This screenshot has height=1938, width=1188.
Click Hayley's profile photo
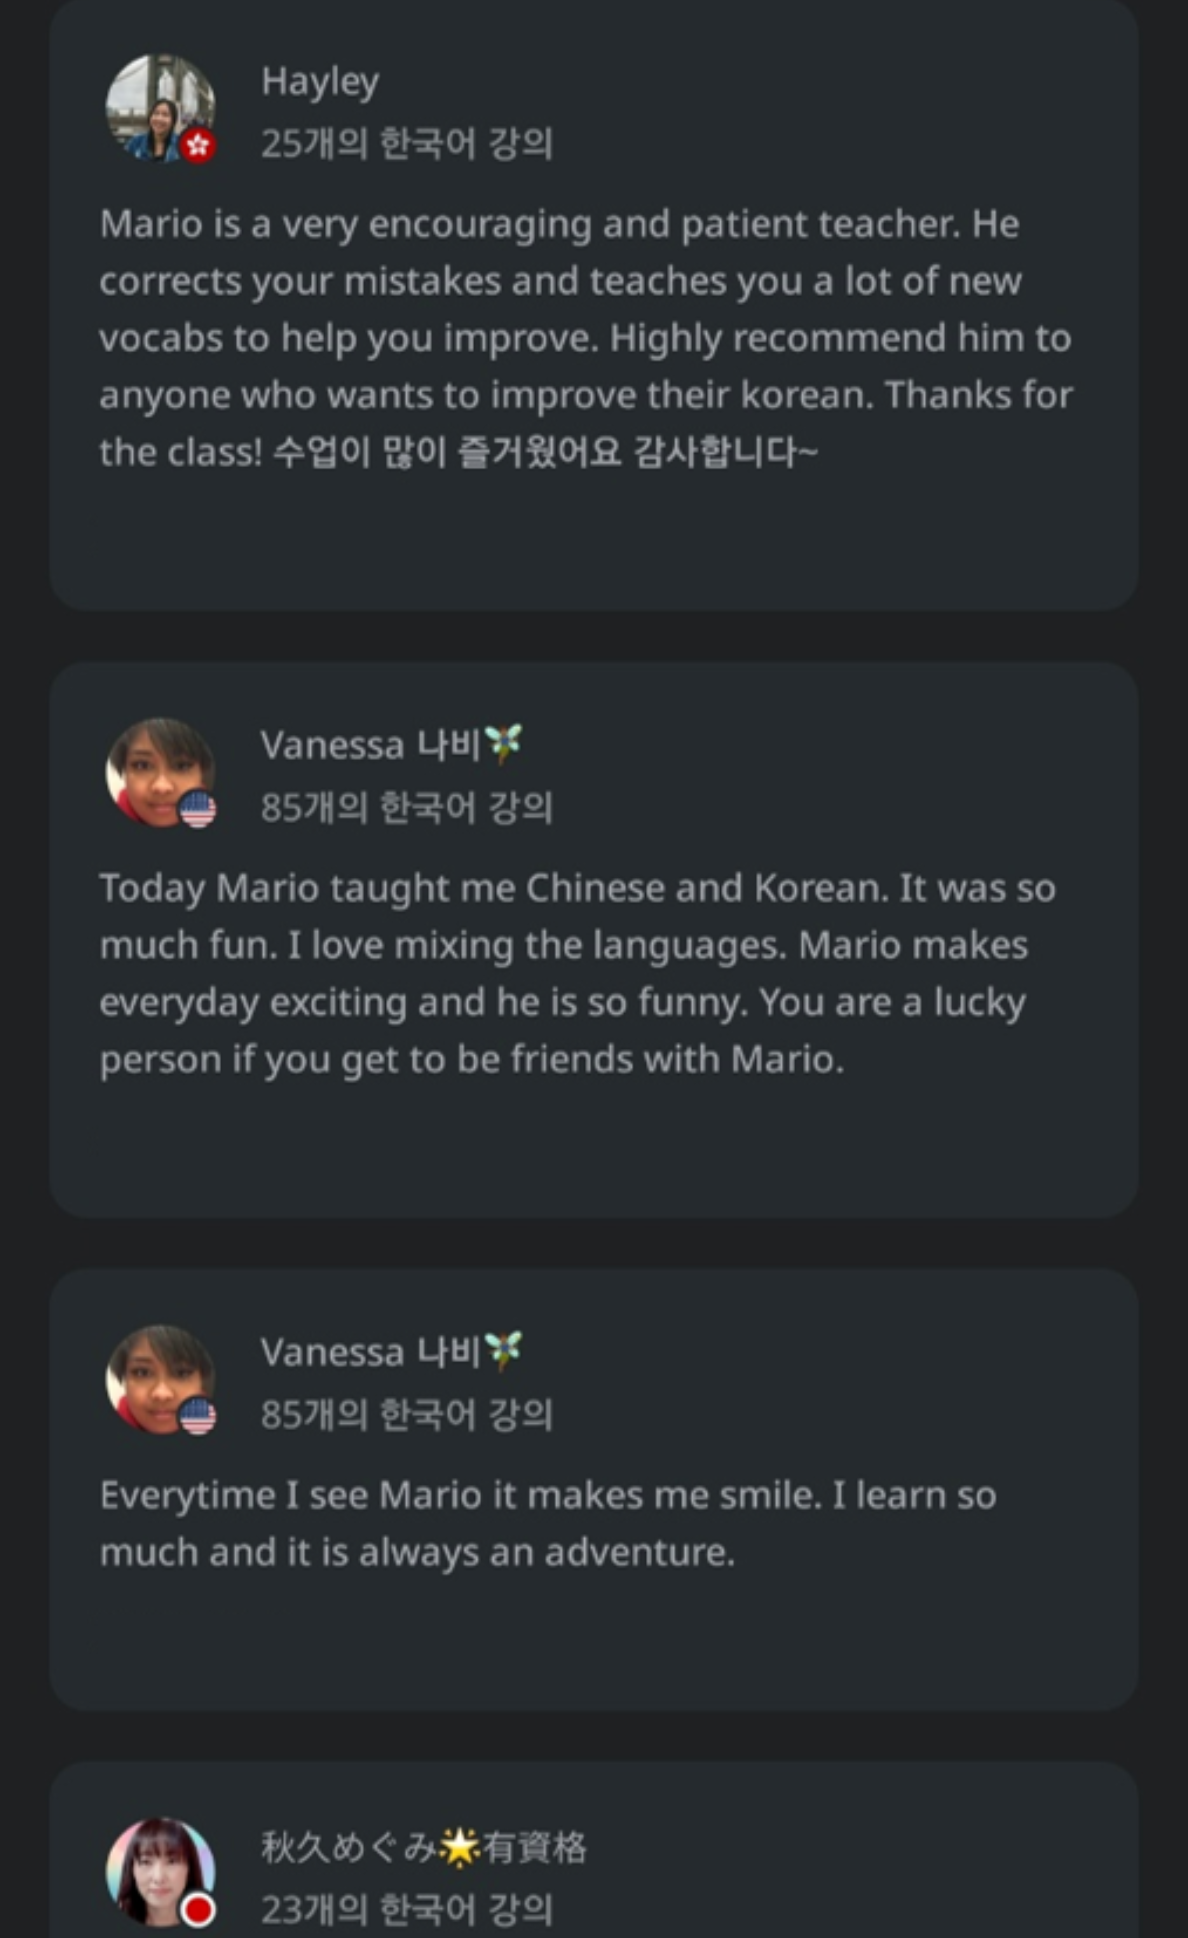click(158, 107)
